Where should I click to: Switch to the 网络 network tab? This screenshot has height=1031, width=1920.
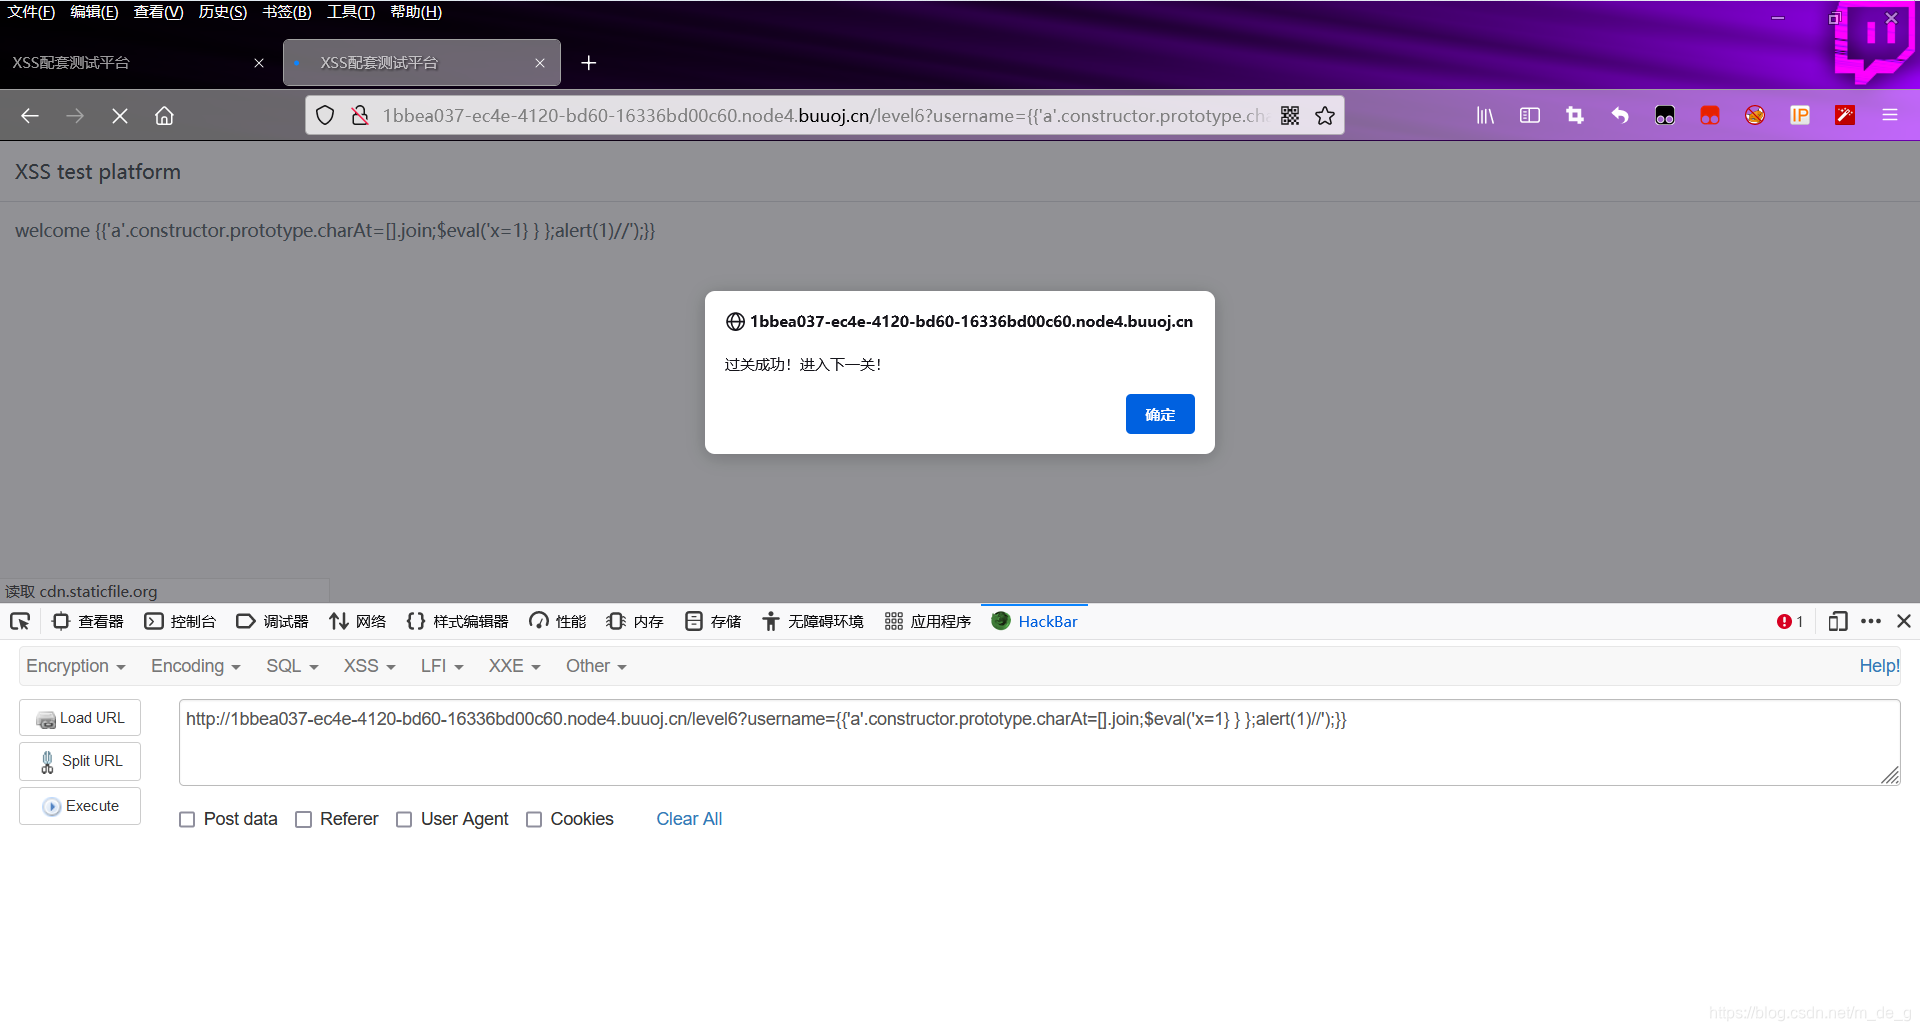coord(357,622)
